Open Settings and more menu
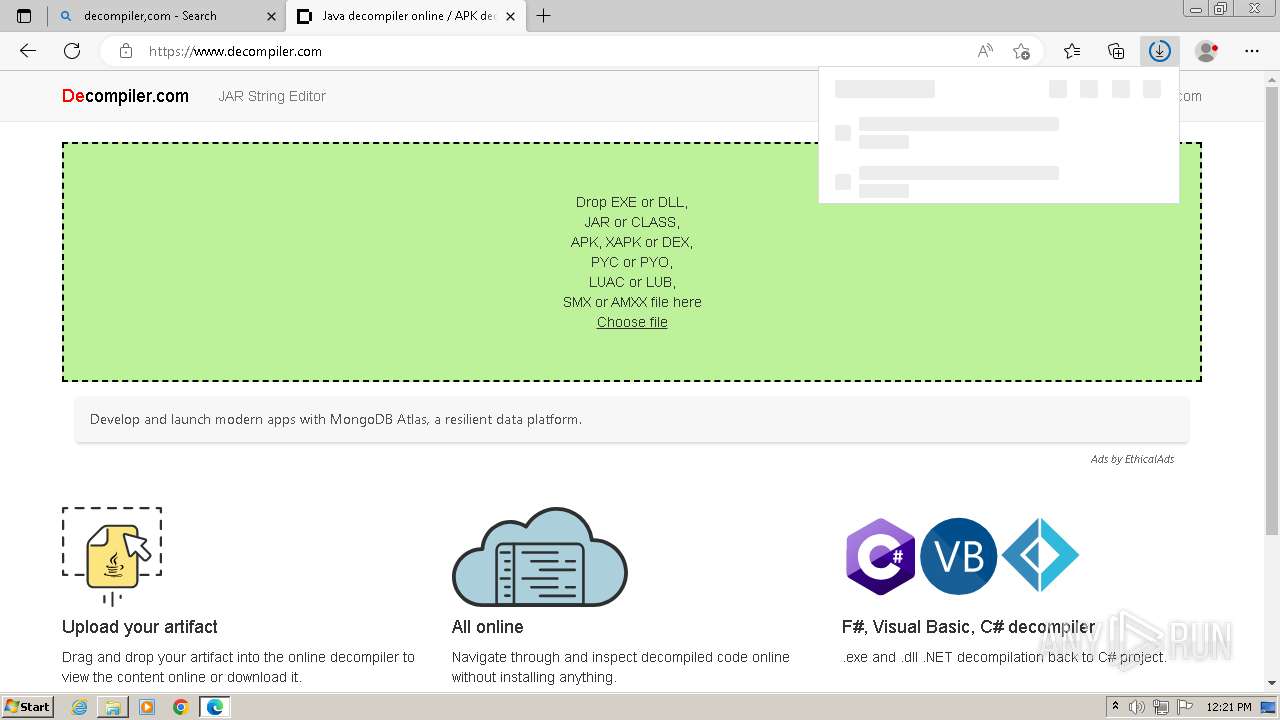Image resolution: width=1280 pixels, height=720 pixels. tap(1252, 51)
